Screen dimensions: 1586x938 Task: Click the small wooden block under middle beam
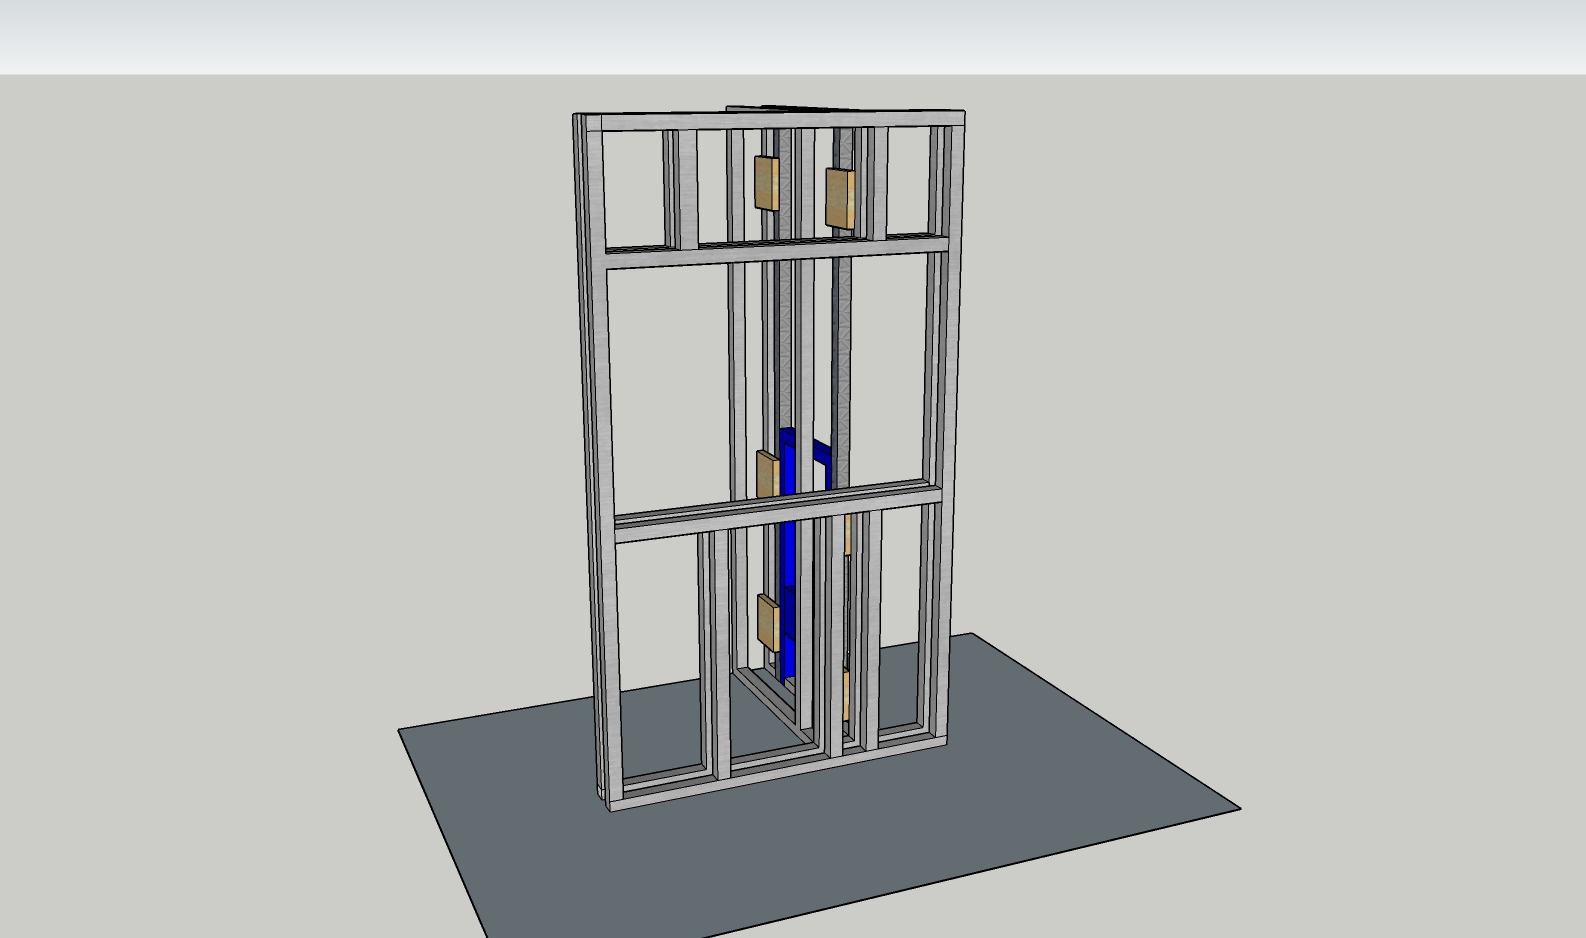tap(848, 535)
